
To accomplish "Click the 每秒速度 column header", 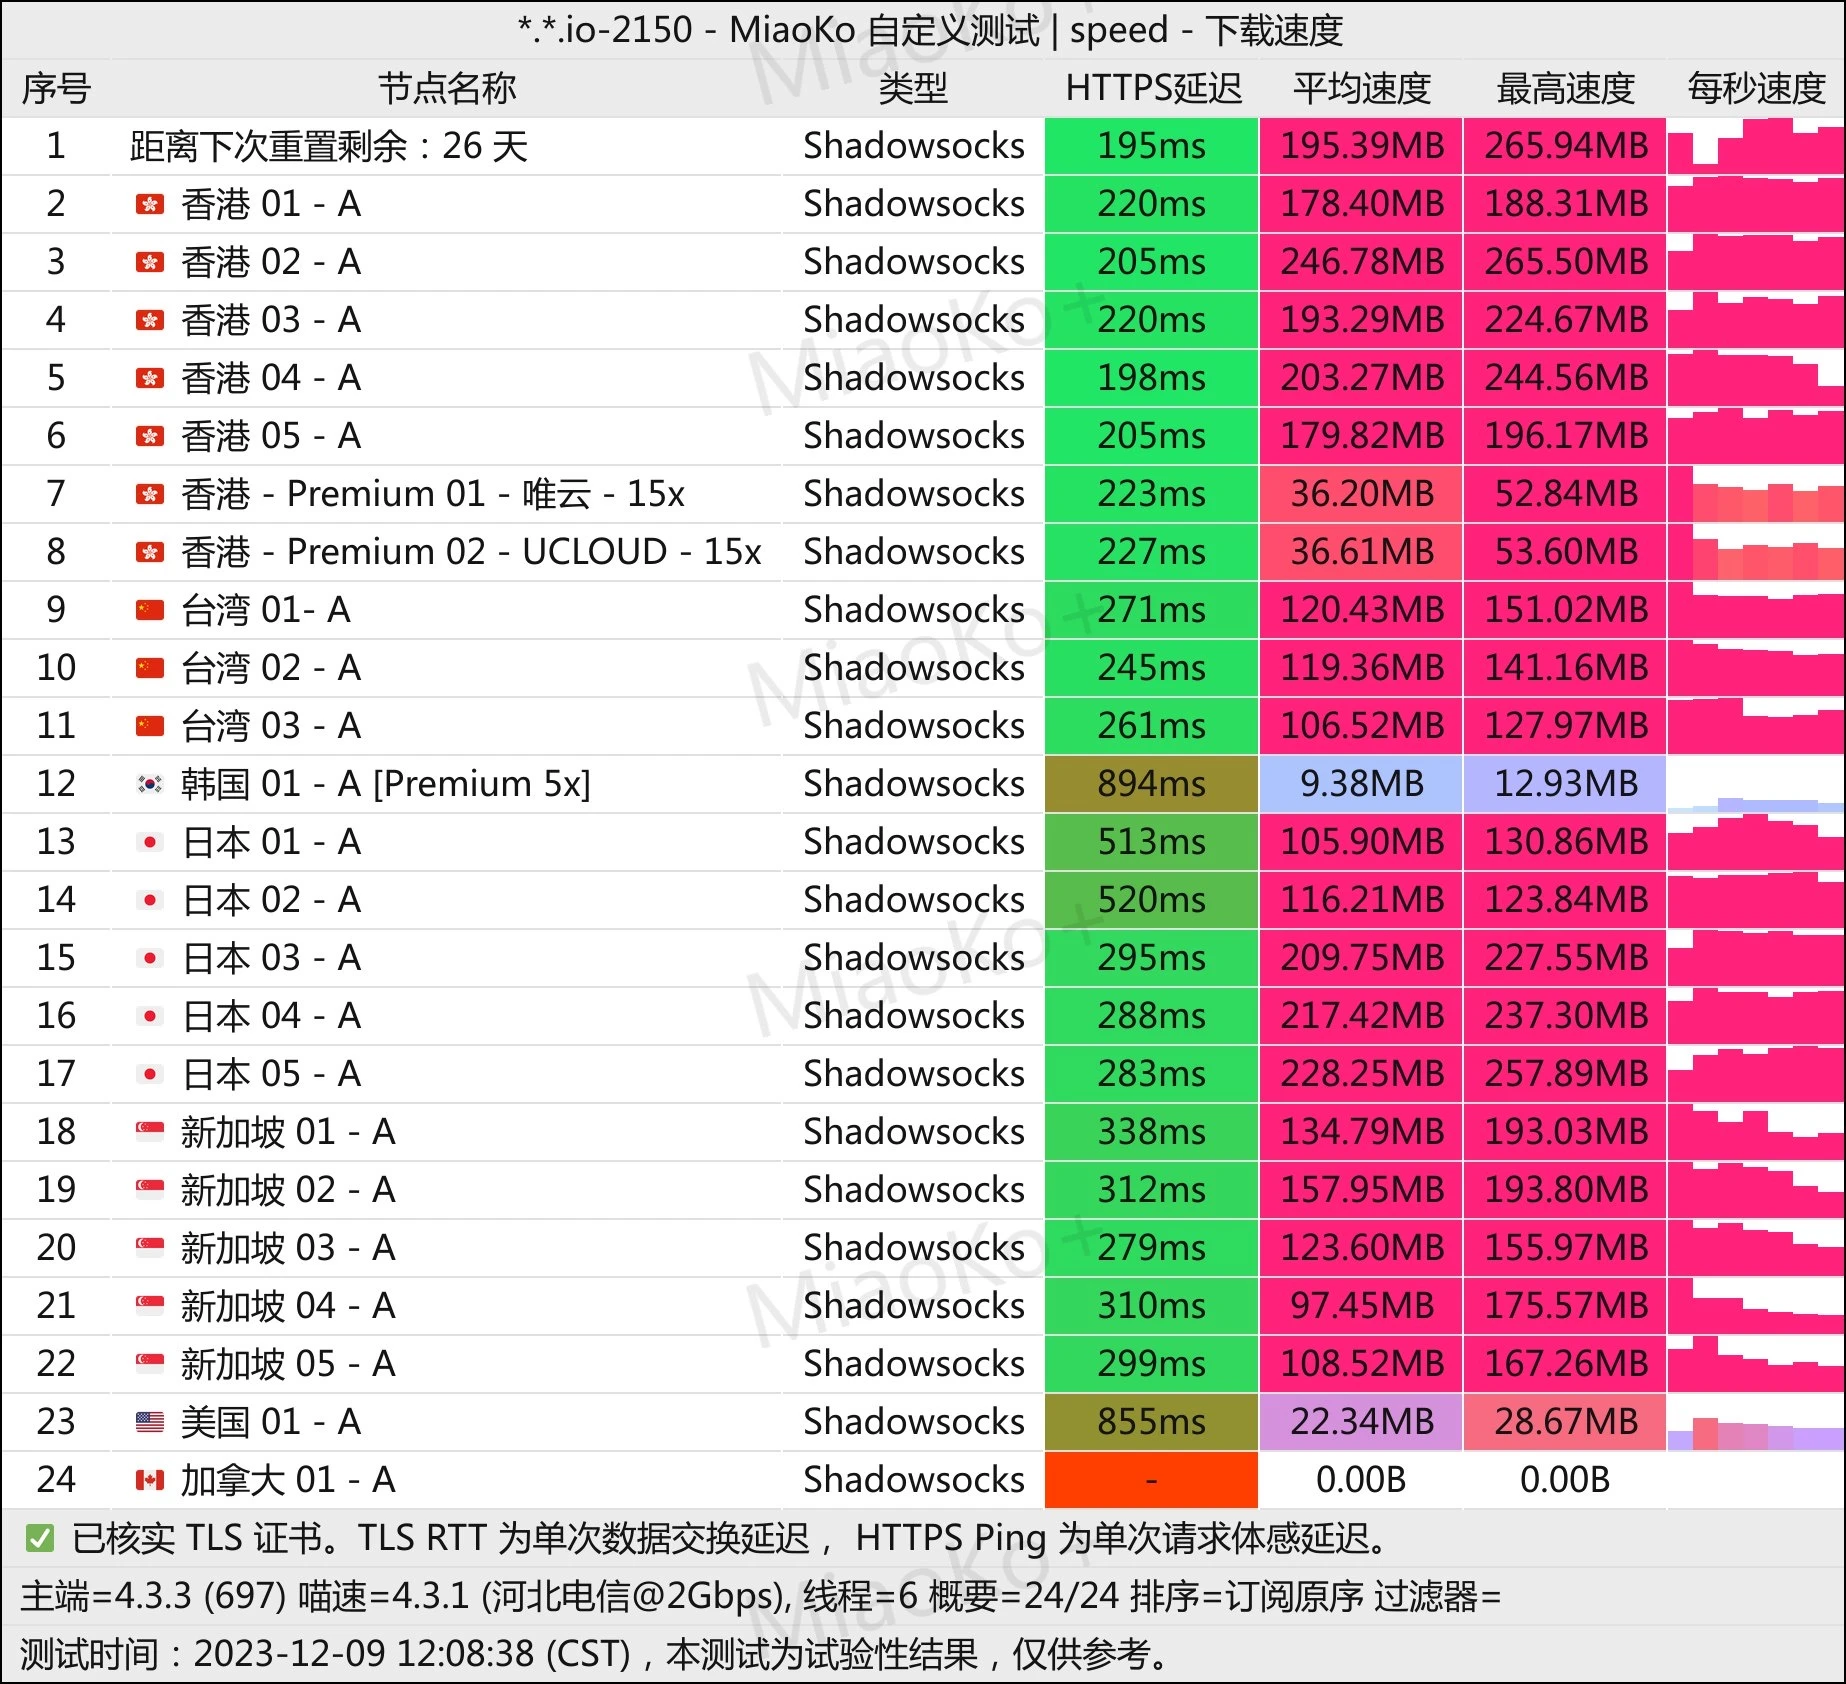I will click(1756, 89).
